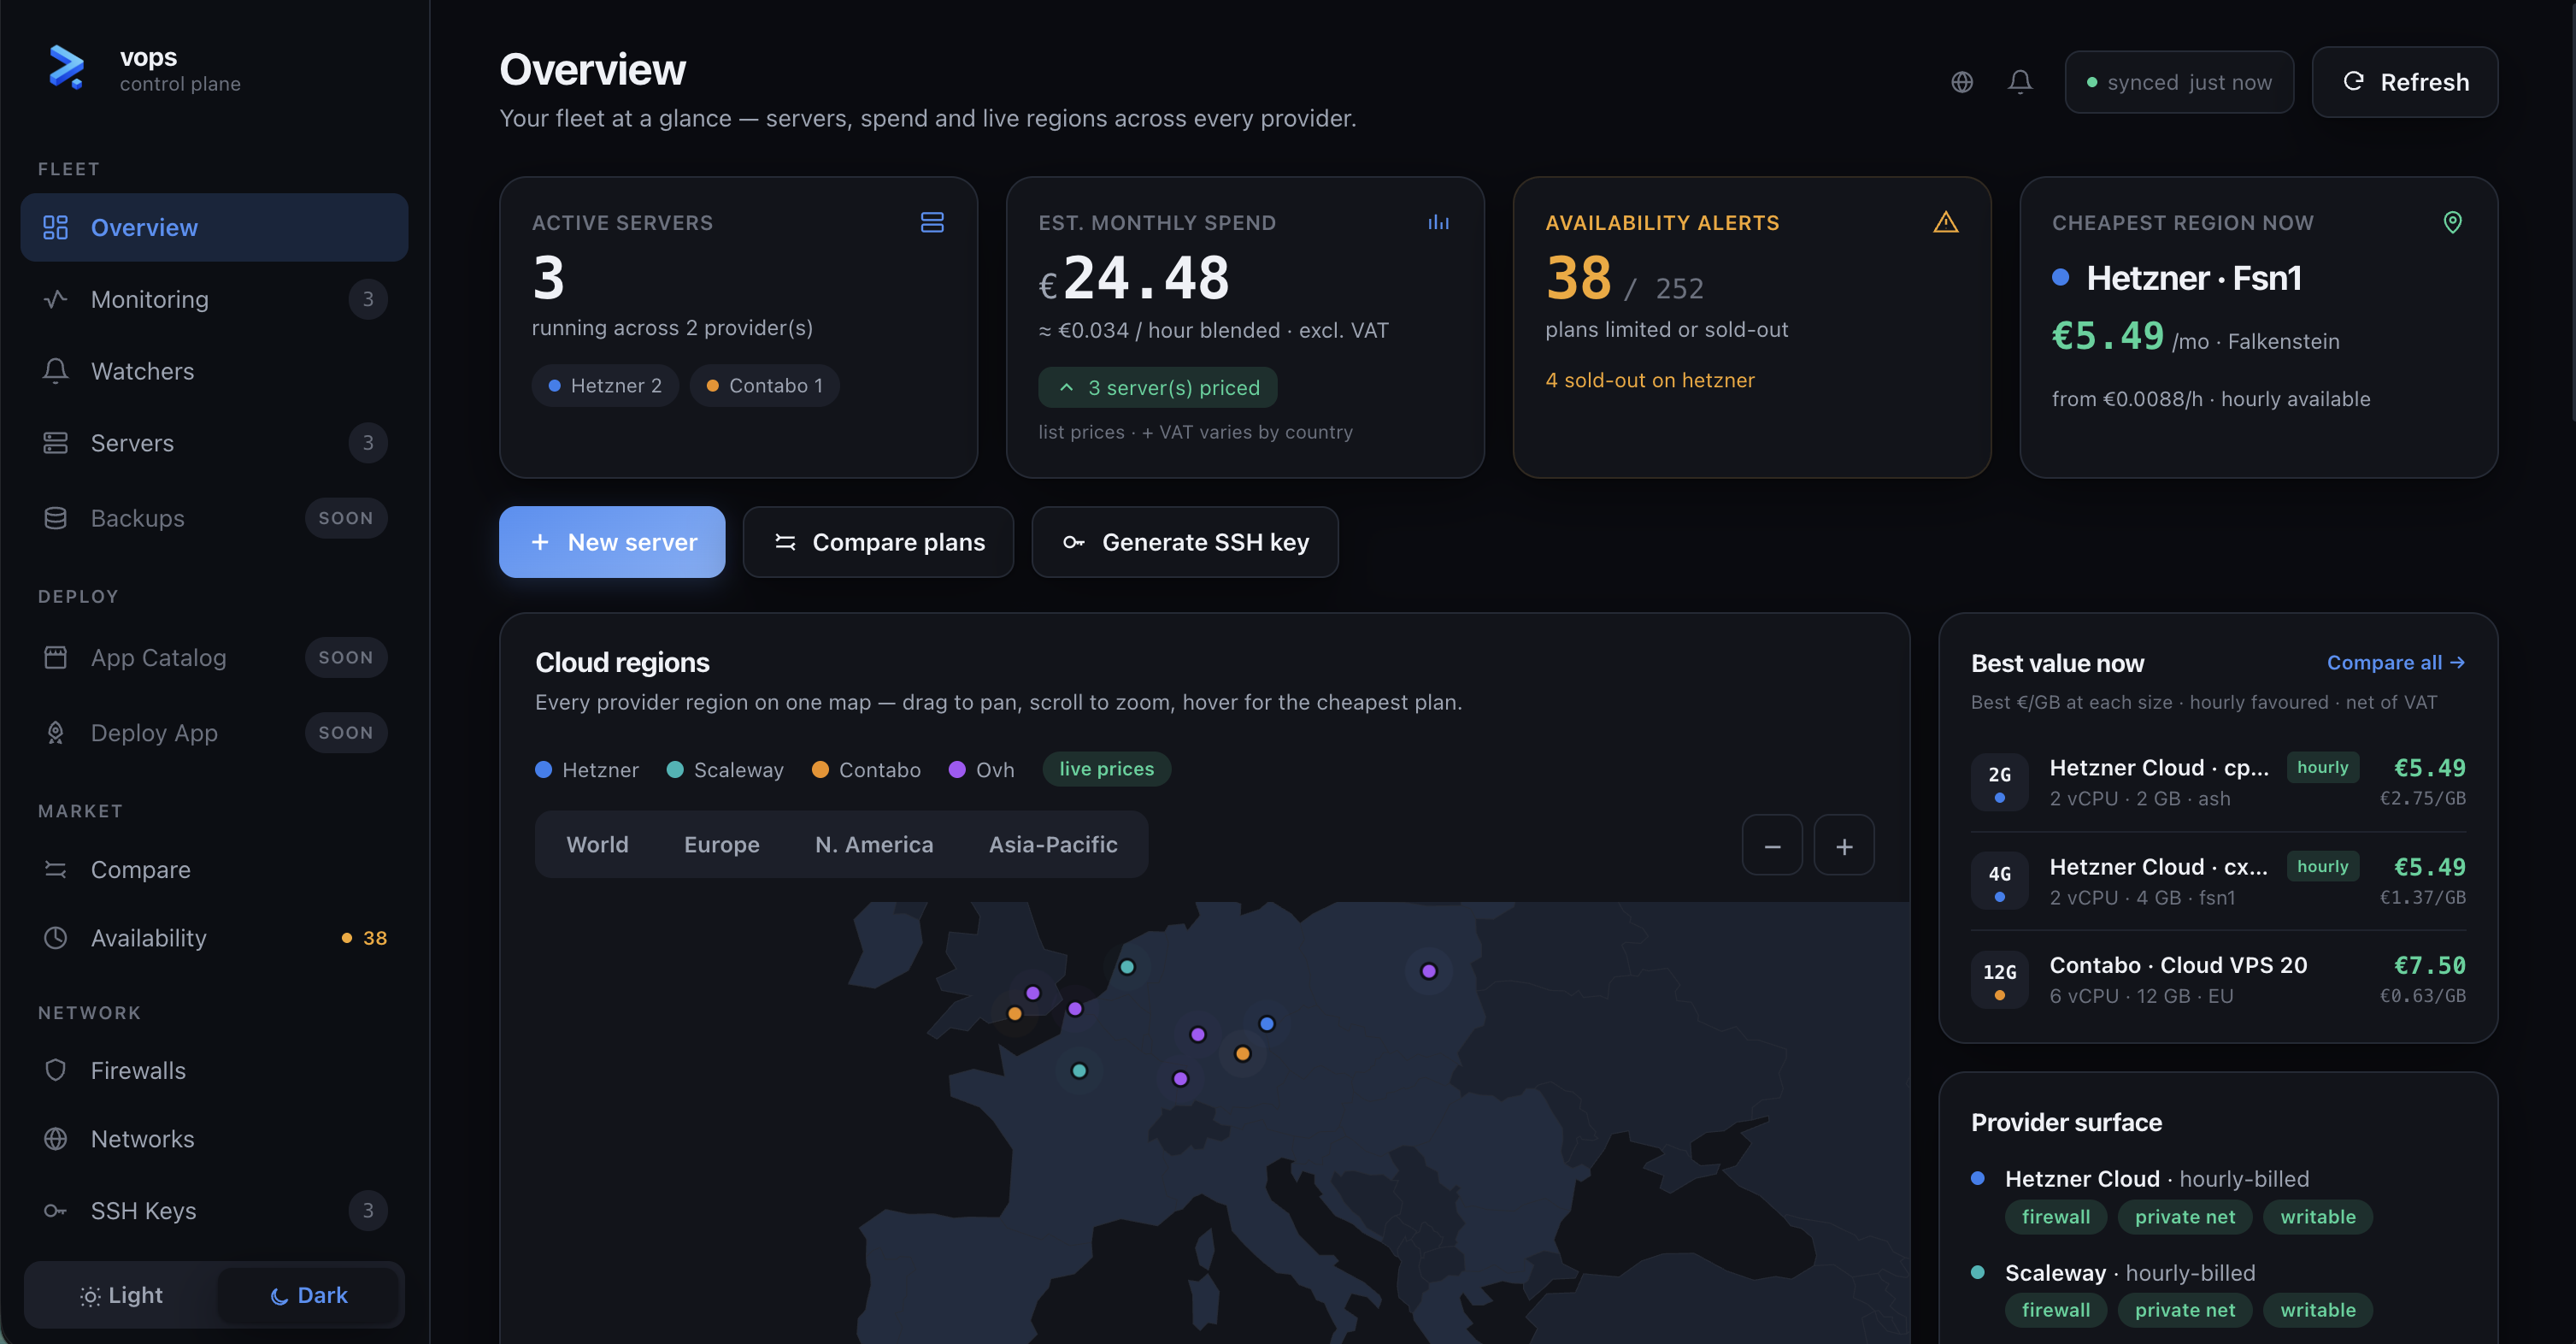
Task: Click the Refresh button
Action: [x=2405, y=82]
